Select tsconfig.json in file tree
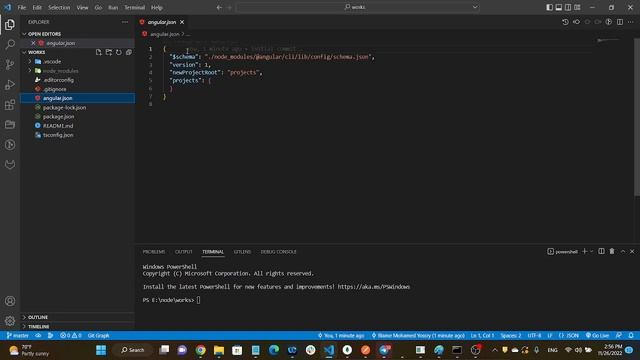 58,135
